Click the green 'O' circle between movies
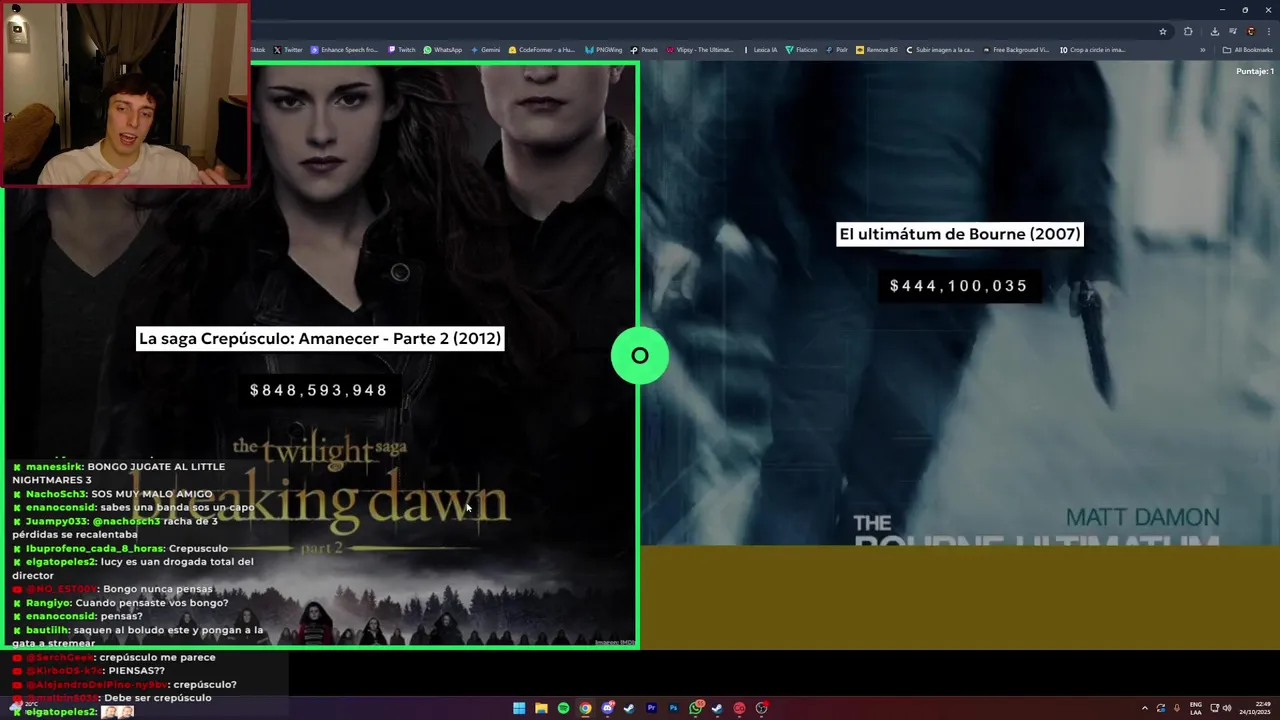The height and width of the screenshot is (720, 1280). (640, 355)
